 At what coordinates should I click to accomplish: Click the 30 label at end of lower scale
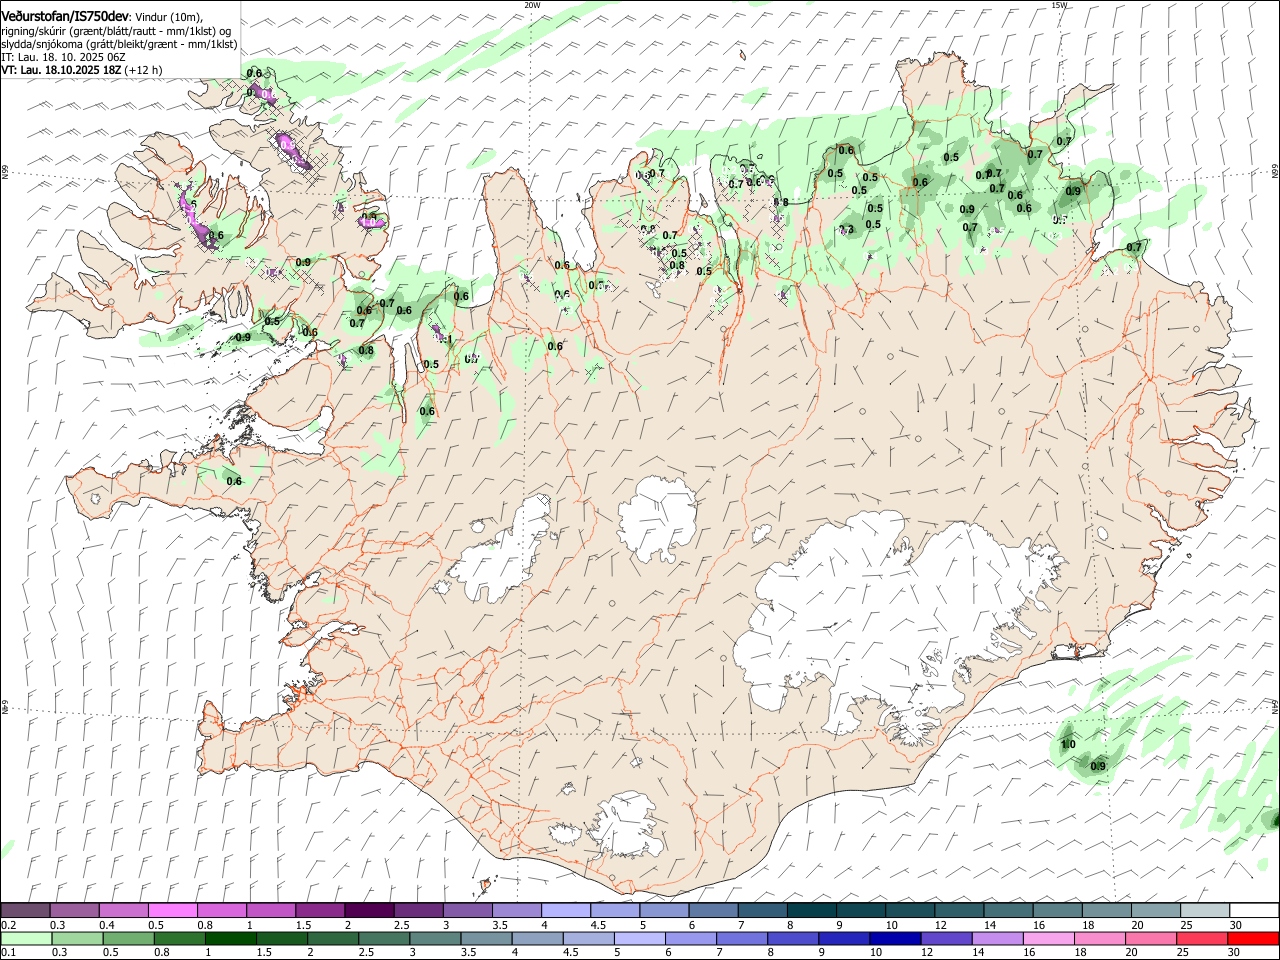click(1233, 953)
